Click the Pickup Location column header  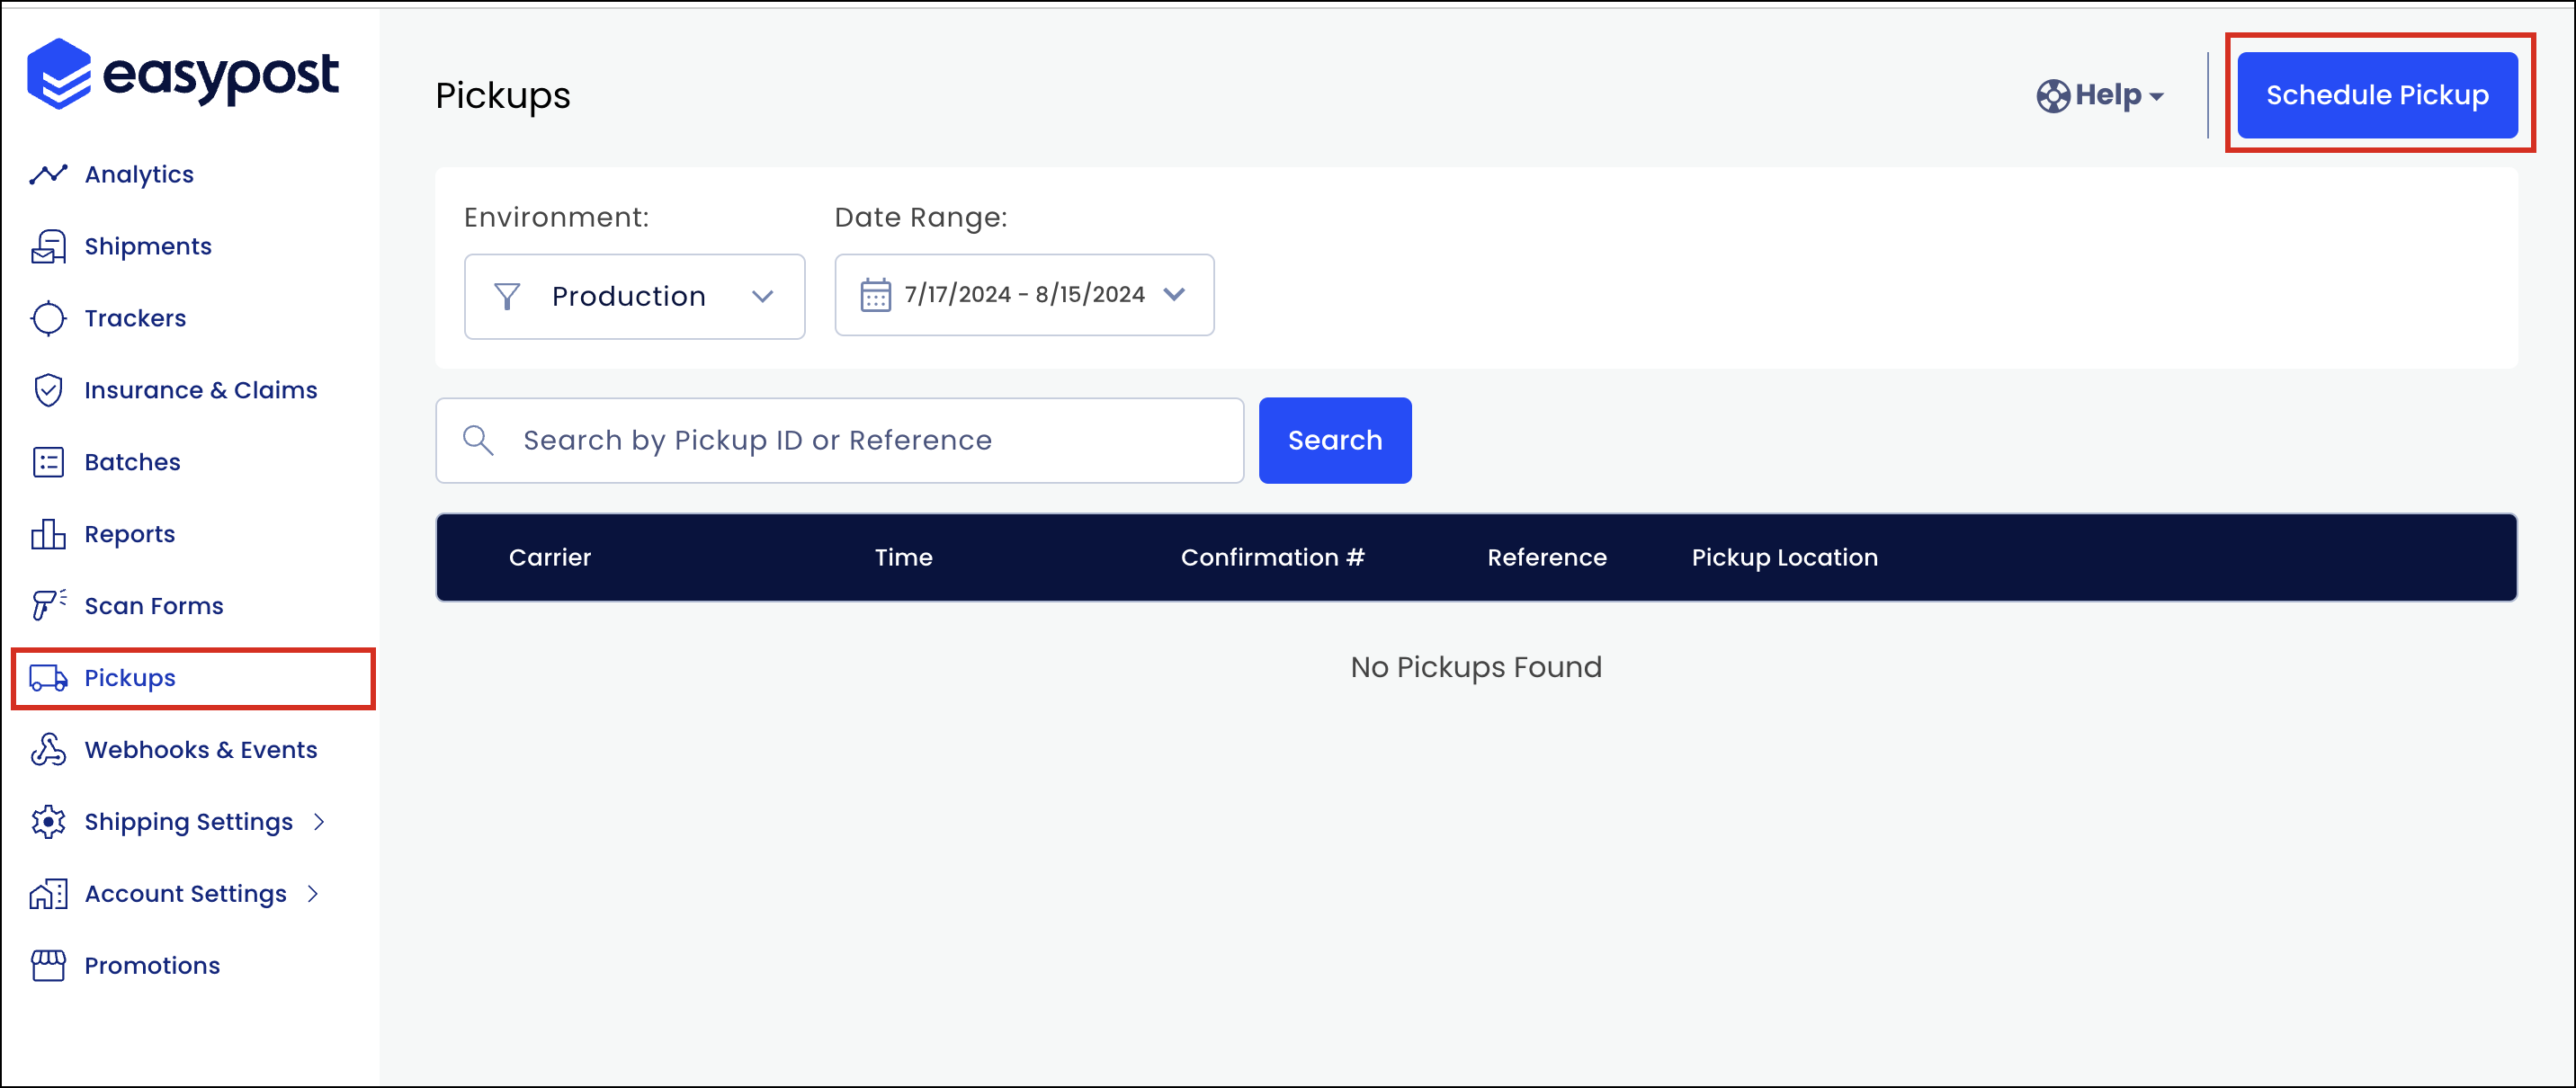1785,557
